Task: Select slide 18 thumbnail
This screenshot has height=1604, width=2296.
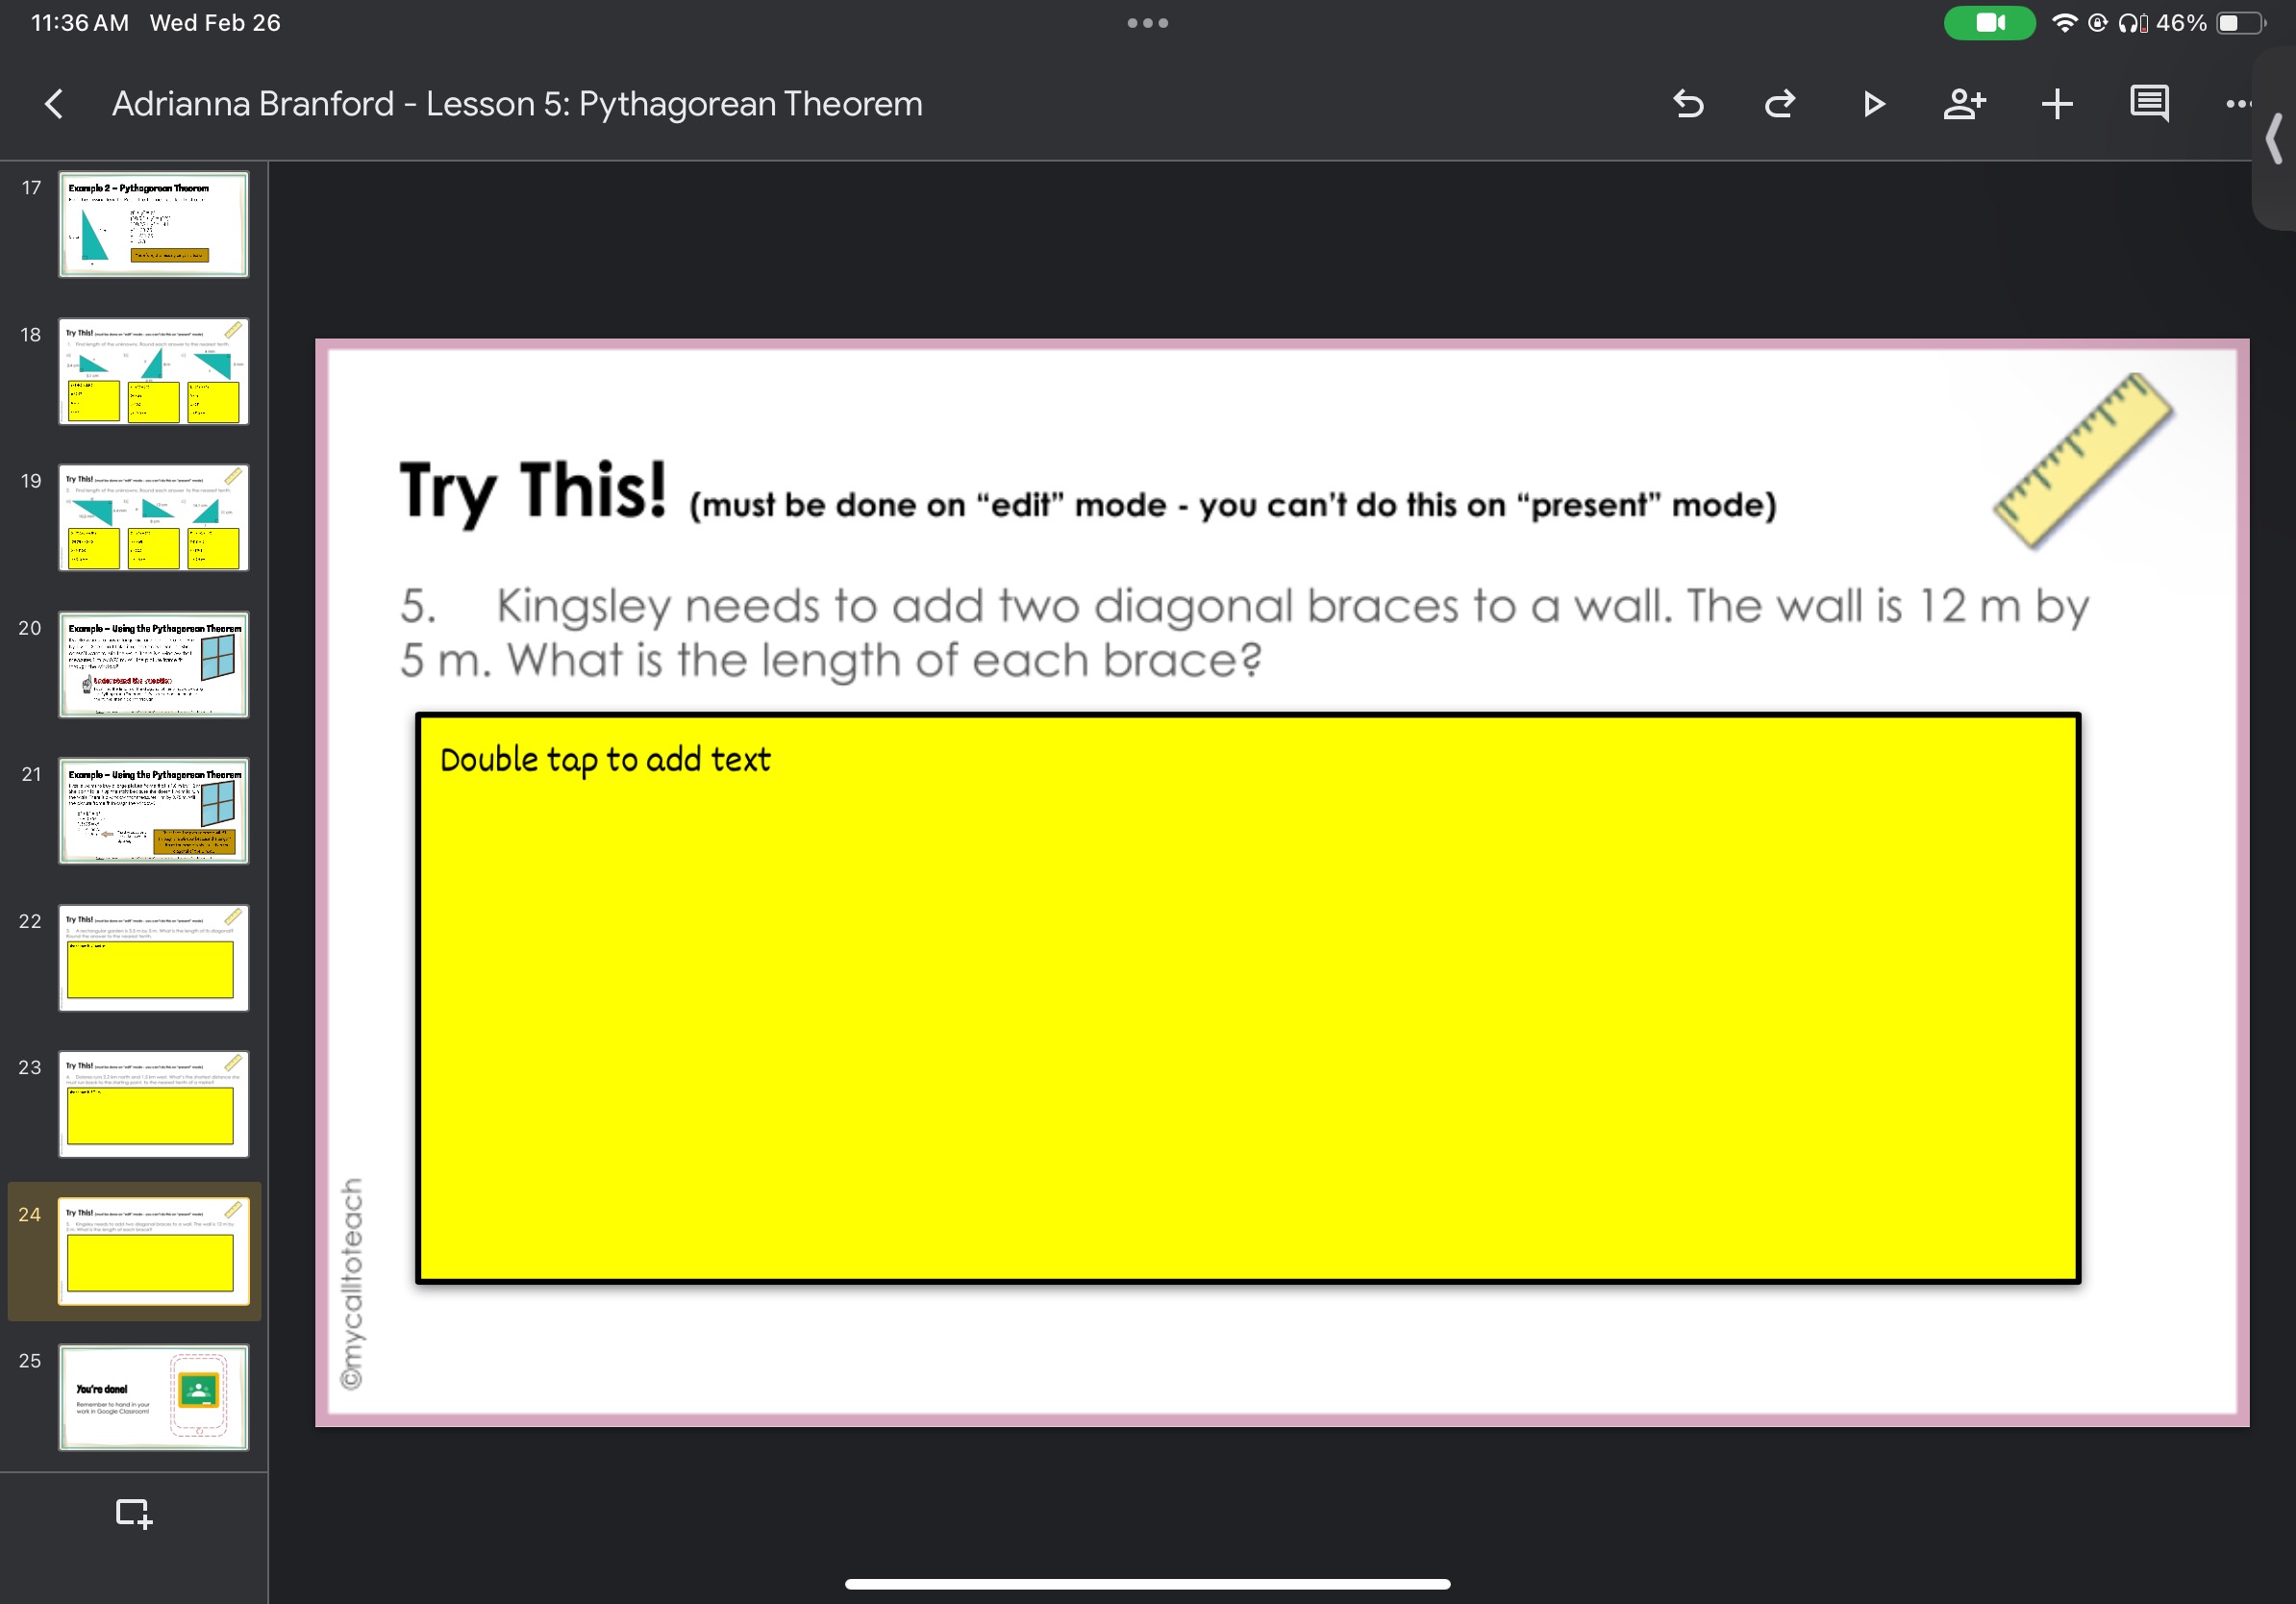Action: point(154,371)
